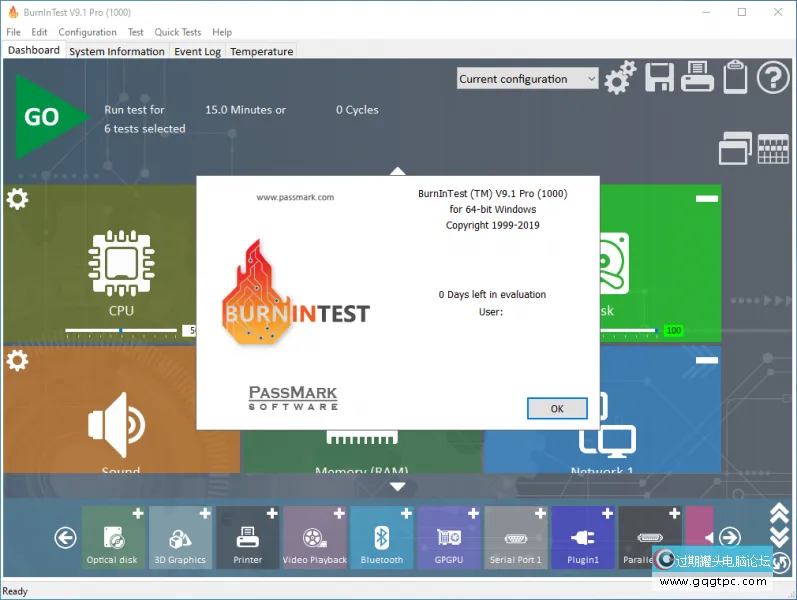The image size is (797, 600).
Task: Add the Optical disk test
Action: pyautogui.click(x=138, y=514)
